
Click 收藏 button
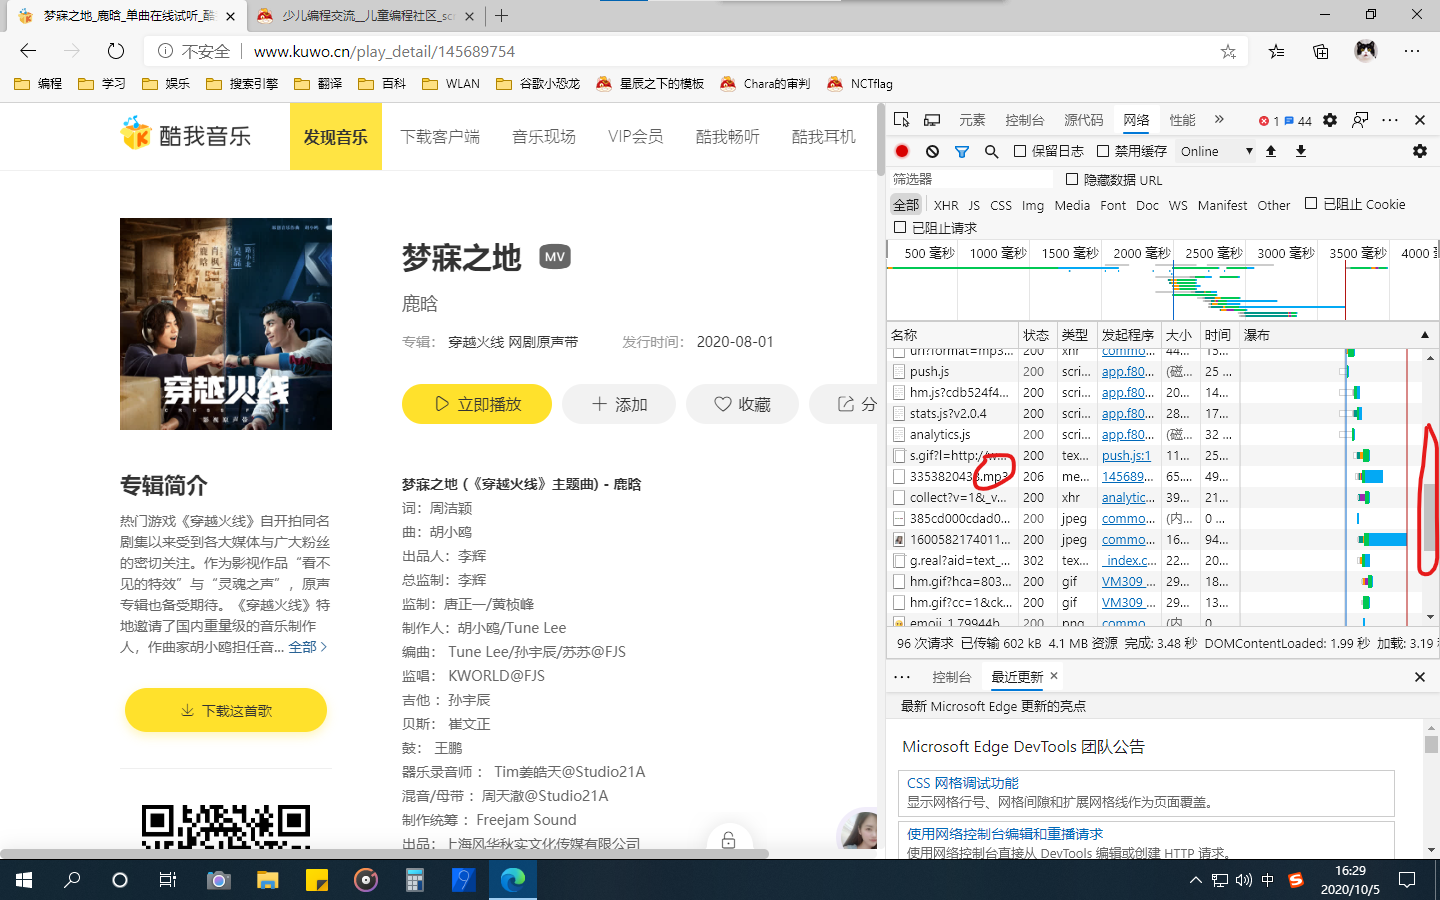pos(742,404)
